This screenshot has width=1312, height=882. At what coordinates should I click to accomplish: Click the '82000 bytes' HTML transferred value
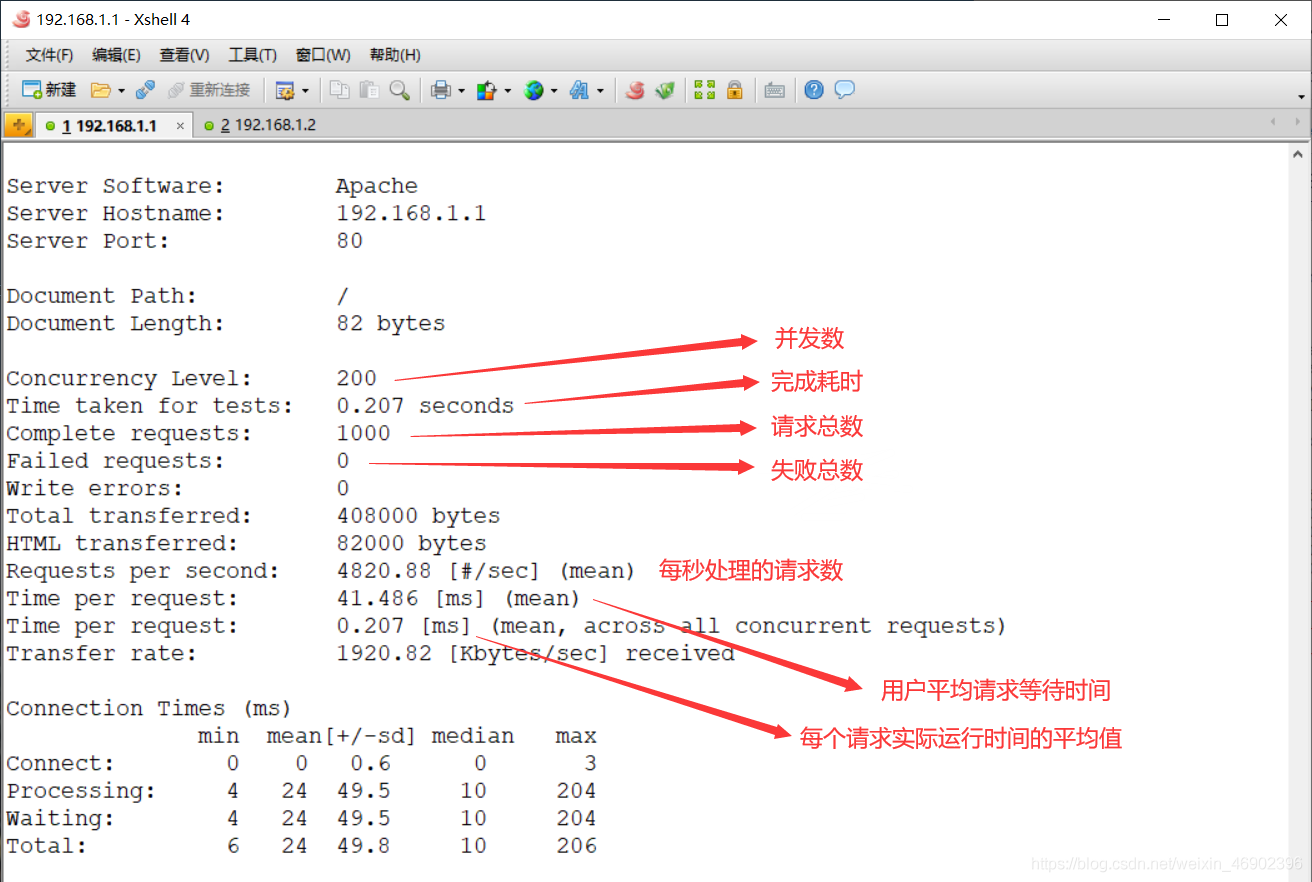(411, 543)
